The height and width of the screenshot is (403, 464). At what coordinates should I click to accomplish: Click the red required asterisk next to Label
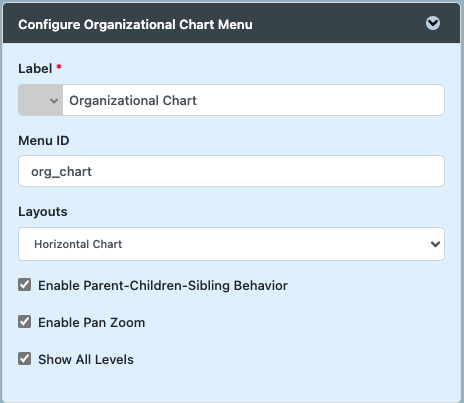point(59,67)
